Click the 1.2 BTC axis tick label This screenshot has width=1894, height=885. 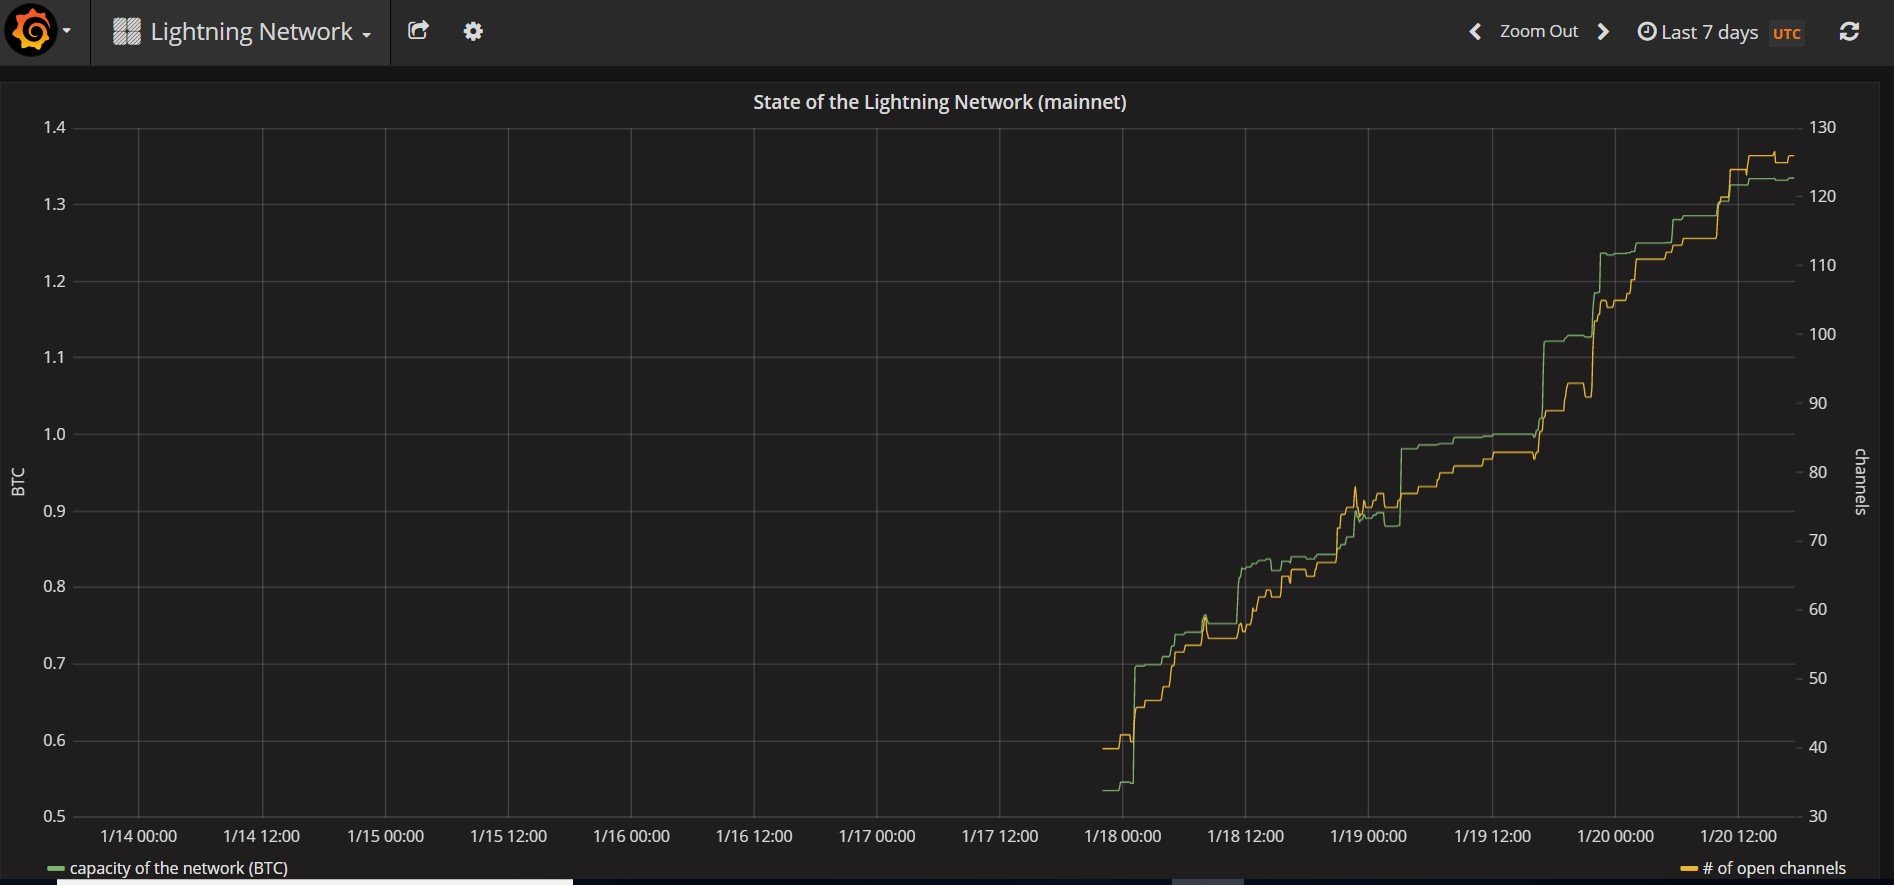pyautogui.click(x=54, y=281)
